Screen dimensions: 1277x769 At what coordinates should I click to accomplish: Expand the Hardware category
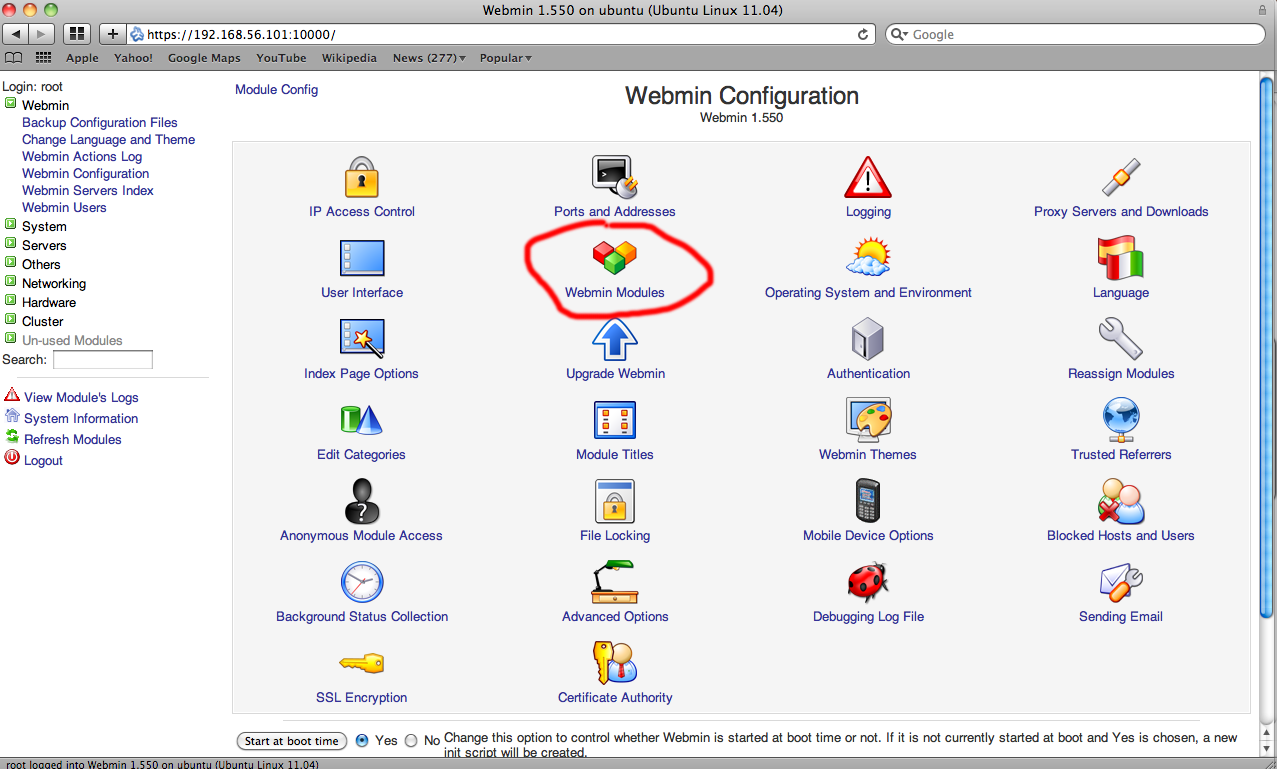(x=11, y=301)
